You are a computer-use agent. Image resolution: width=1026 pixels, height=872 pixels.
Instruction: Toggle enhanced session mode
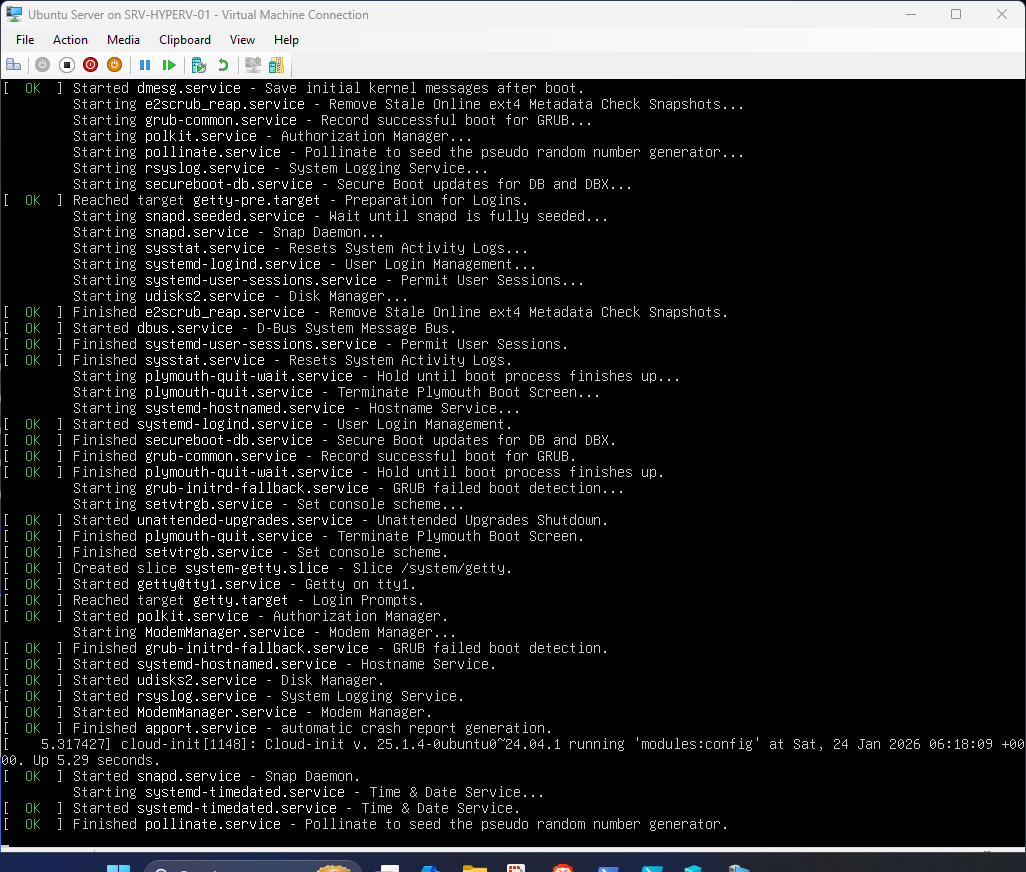[253, 65]
